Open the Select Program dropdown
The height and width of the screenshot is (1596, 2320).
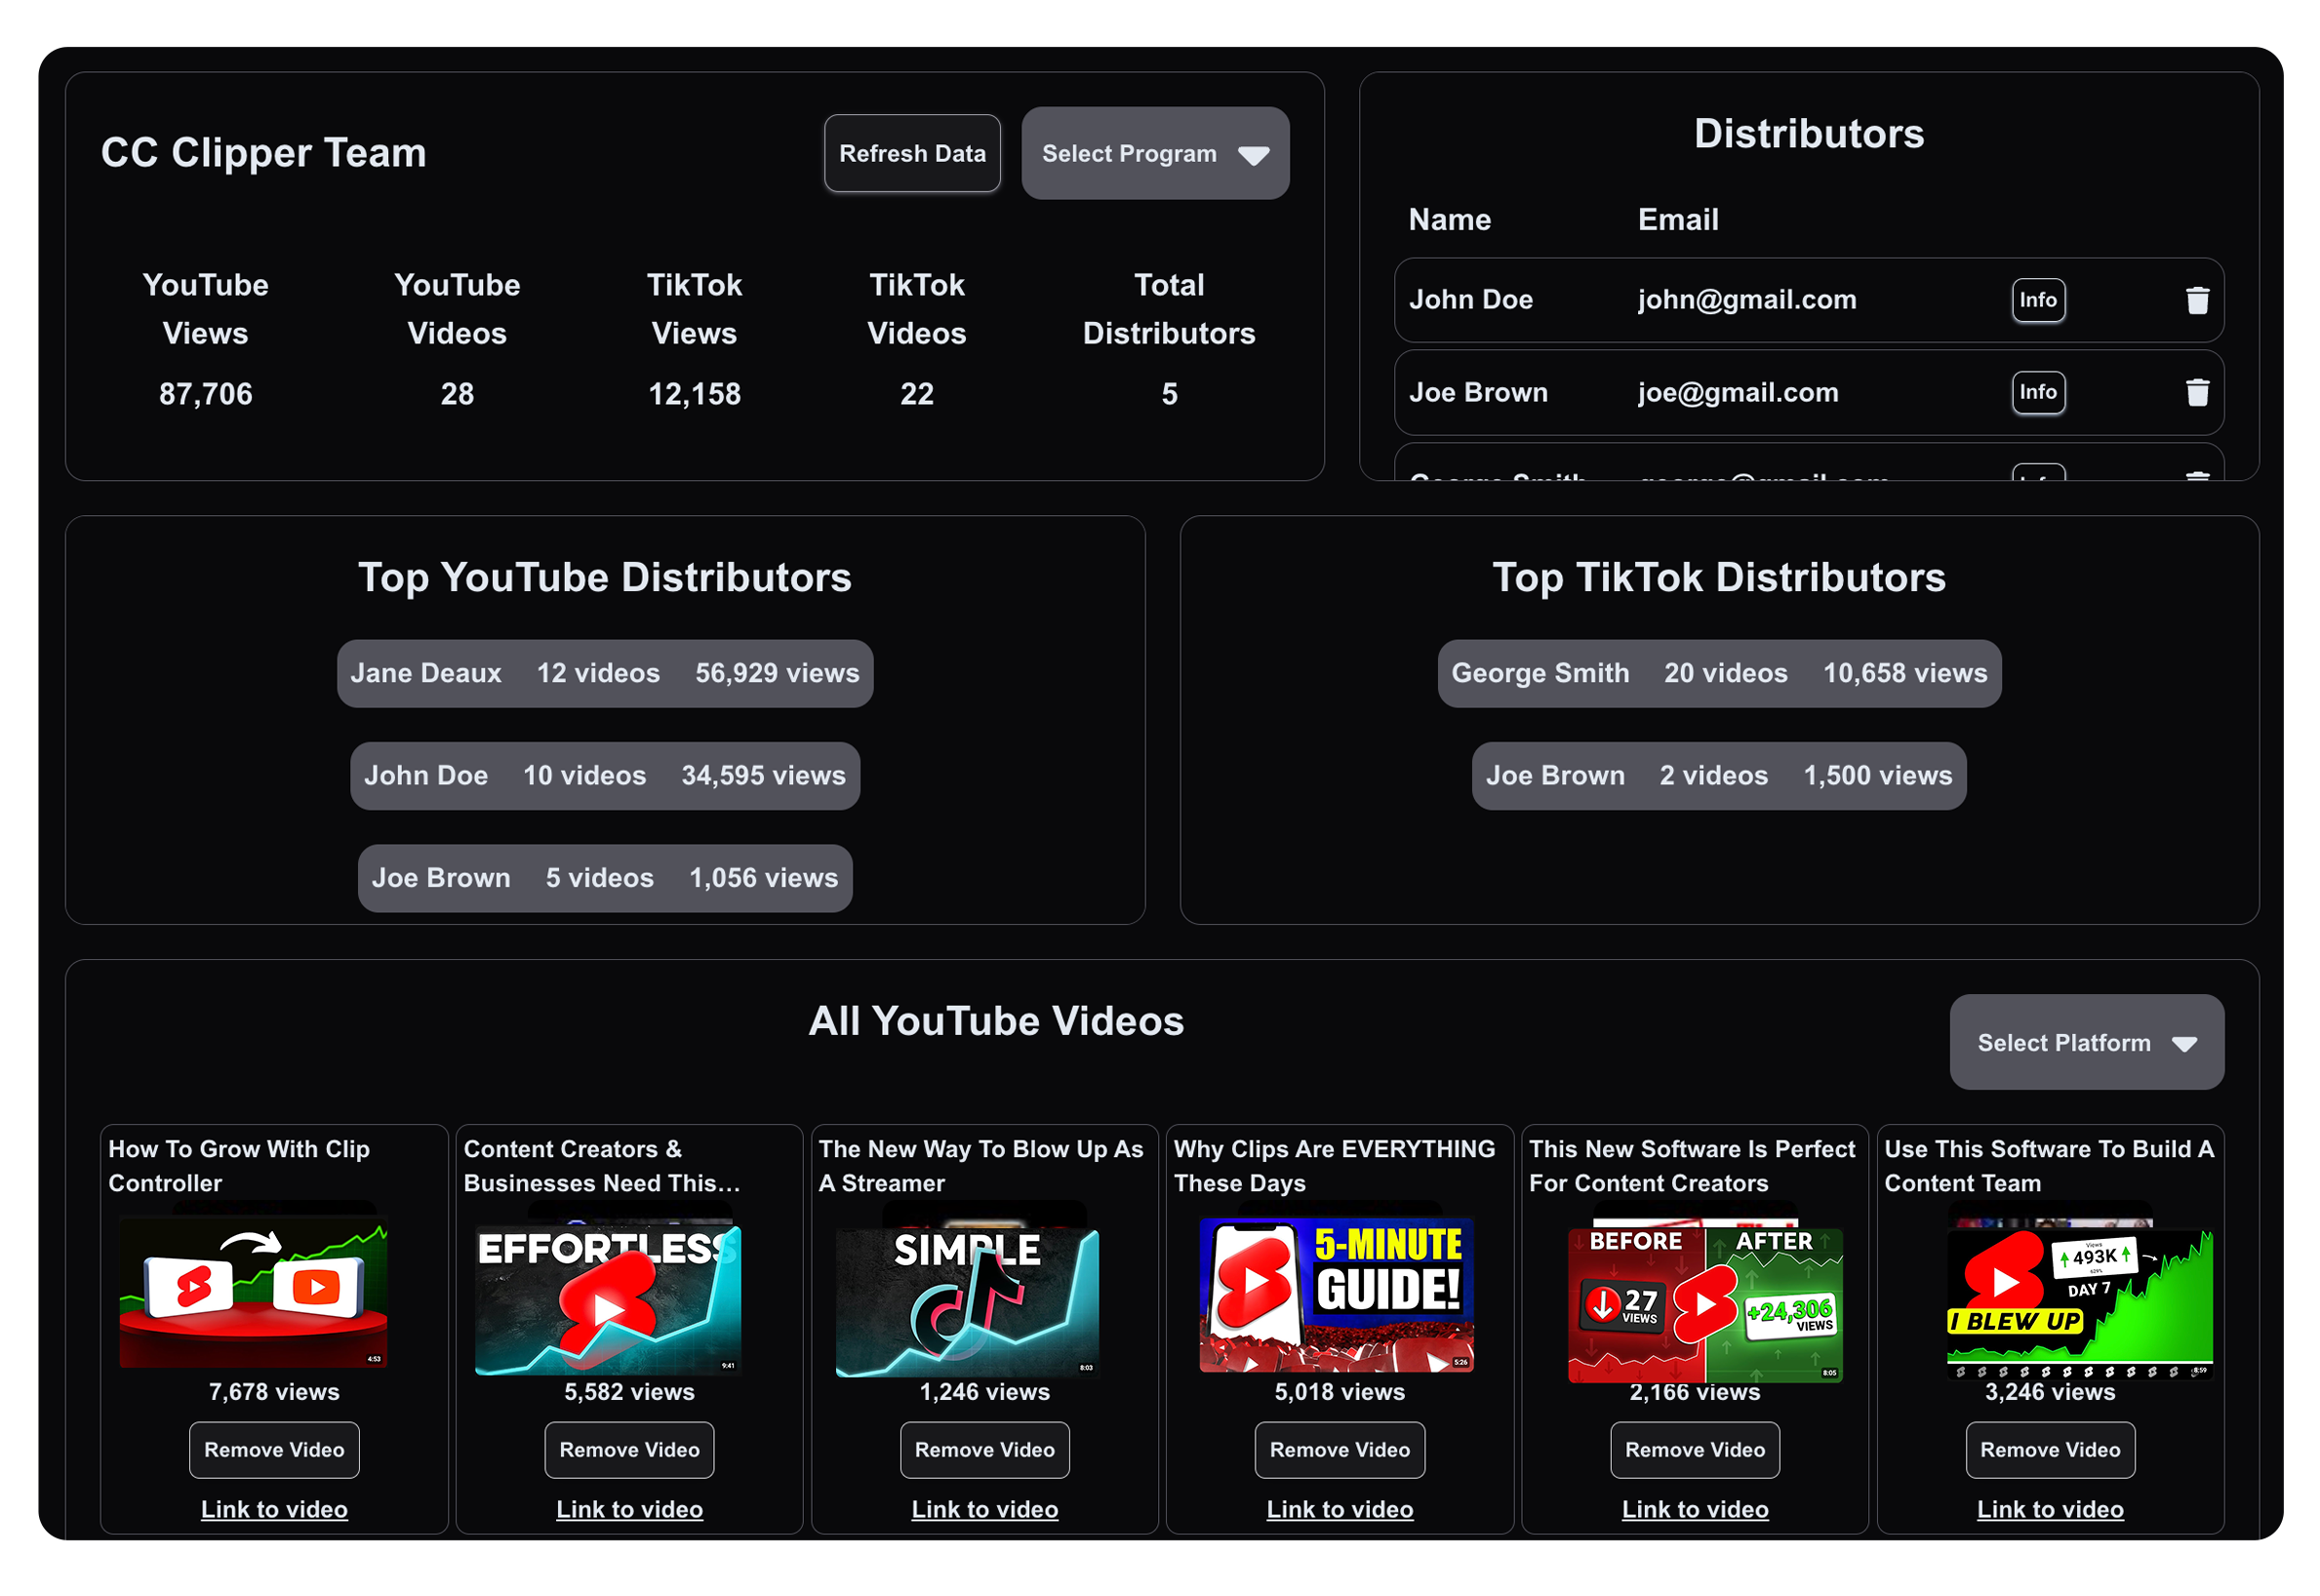(1155, 151)
